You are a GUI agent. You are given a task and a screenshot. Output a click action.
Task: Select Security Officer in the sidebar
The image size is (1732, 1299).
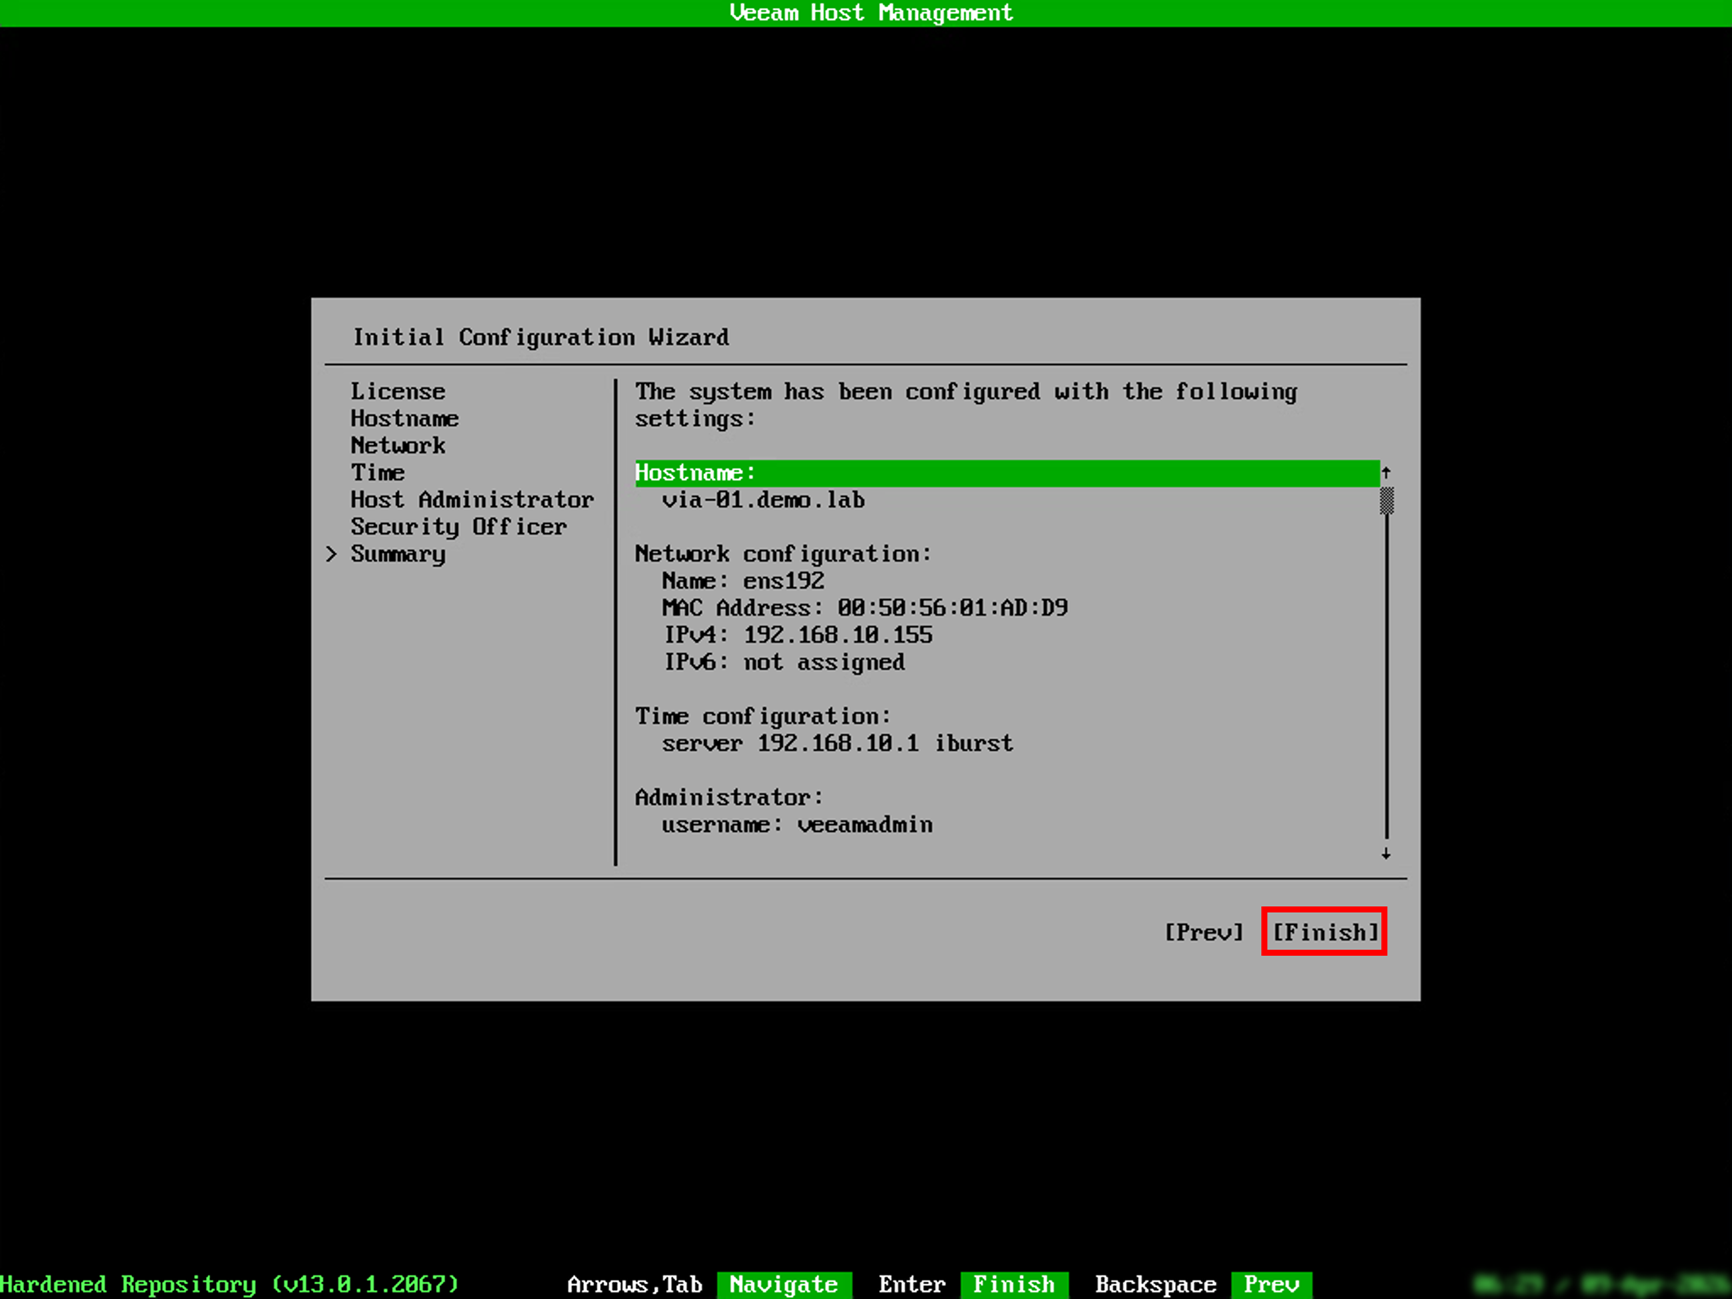[459, 526]
